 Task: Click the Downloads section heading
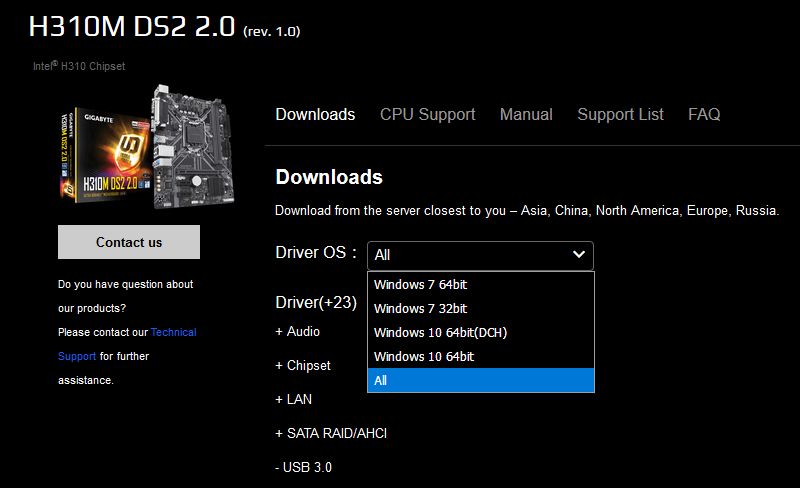coord(329,177)
